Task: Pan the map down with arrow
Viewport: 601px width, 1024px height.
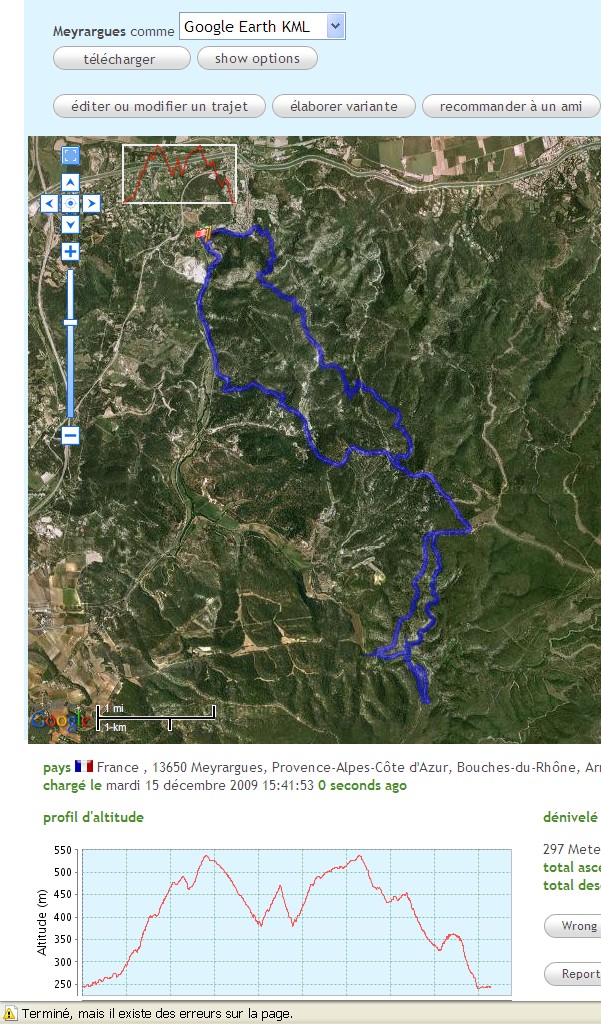Action: click(x=71, y=225)
